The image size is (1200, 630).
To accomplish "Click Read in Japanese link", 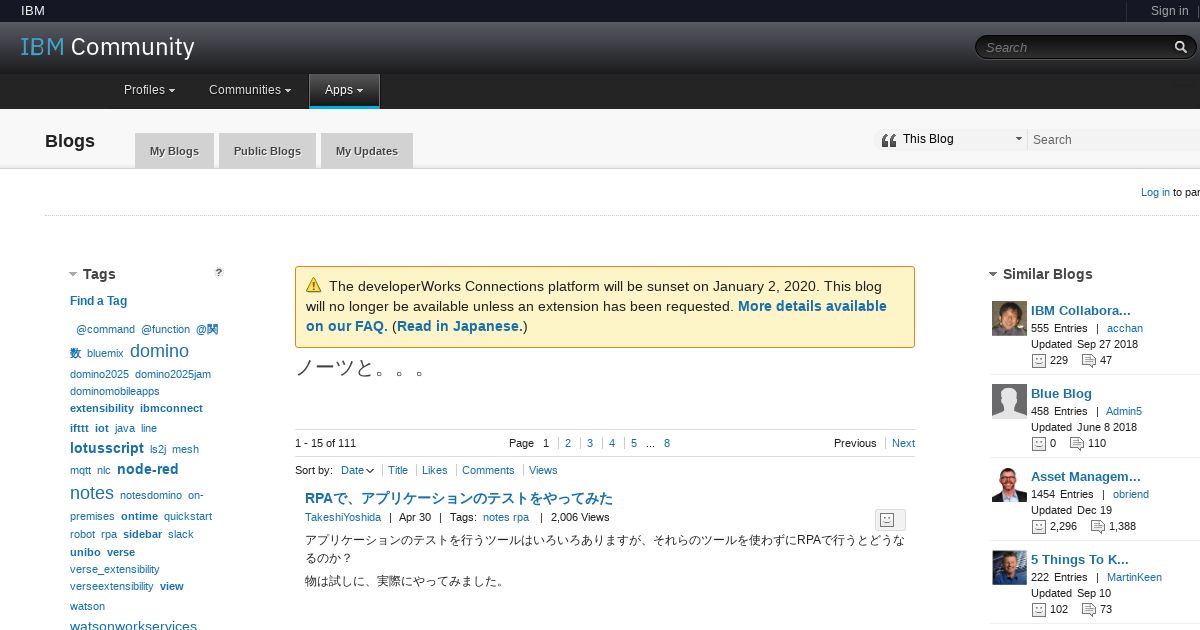I will (x=458, y=326).
